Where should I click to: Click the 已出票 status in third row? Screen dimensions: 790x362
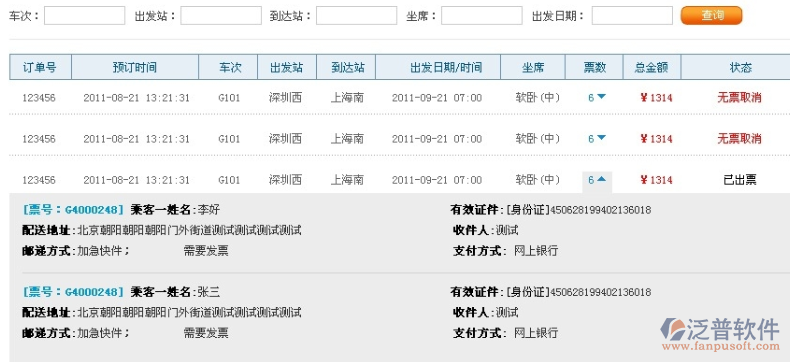[x=740, y=180]
